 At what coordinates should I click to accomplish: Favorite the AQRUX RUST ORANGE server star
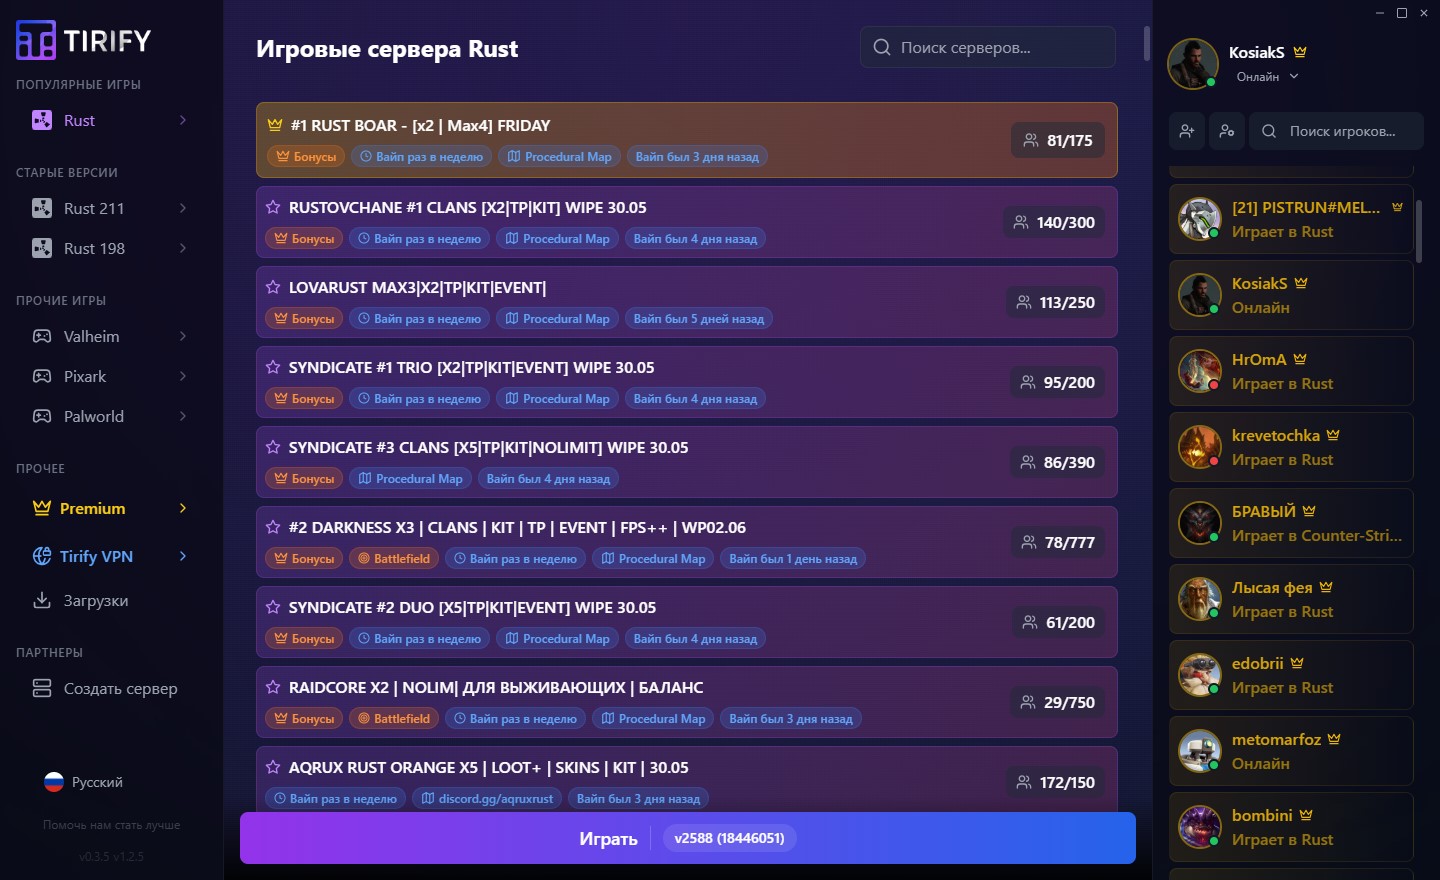272,767
